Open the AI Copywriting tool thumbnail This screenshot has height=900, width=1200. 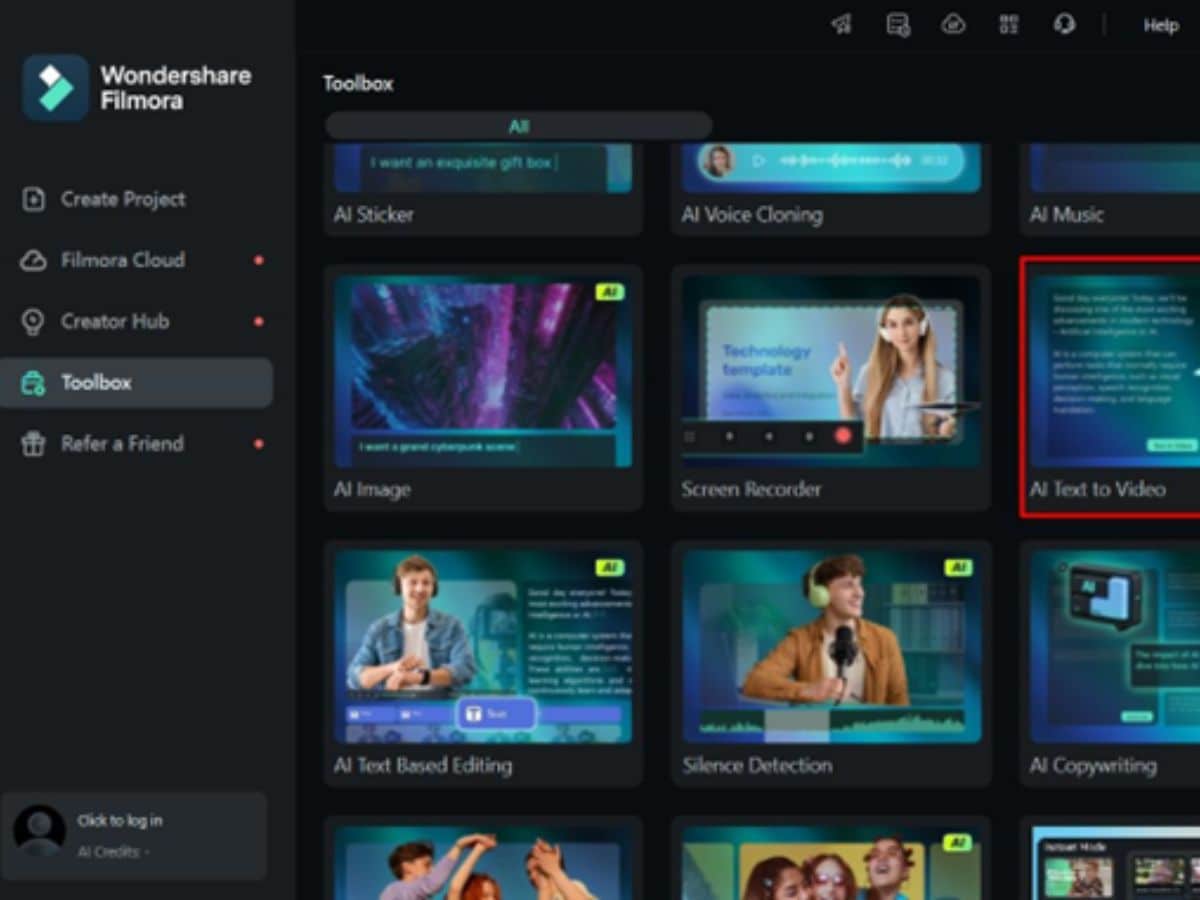pos(1115,646)
